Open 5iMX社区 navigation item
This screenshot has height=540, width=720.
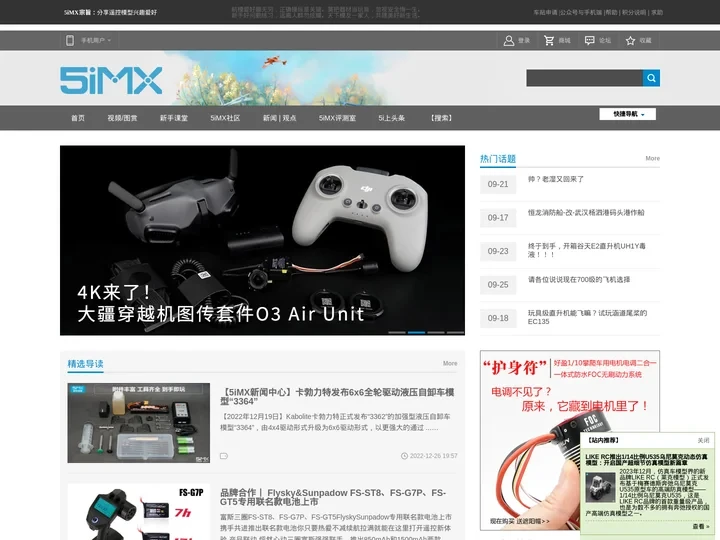click(225, 118)
